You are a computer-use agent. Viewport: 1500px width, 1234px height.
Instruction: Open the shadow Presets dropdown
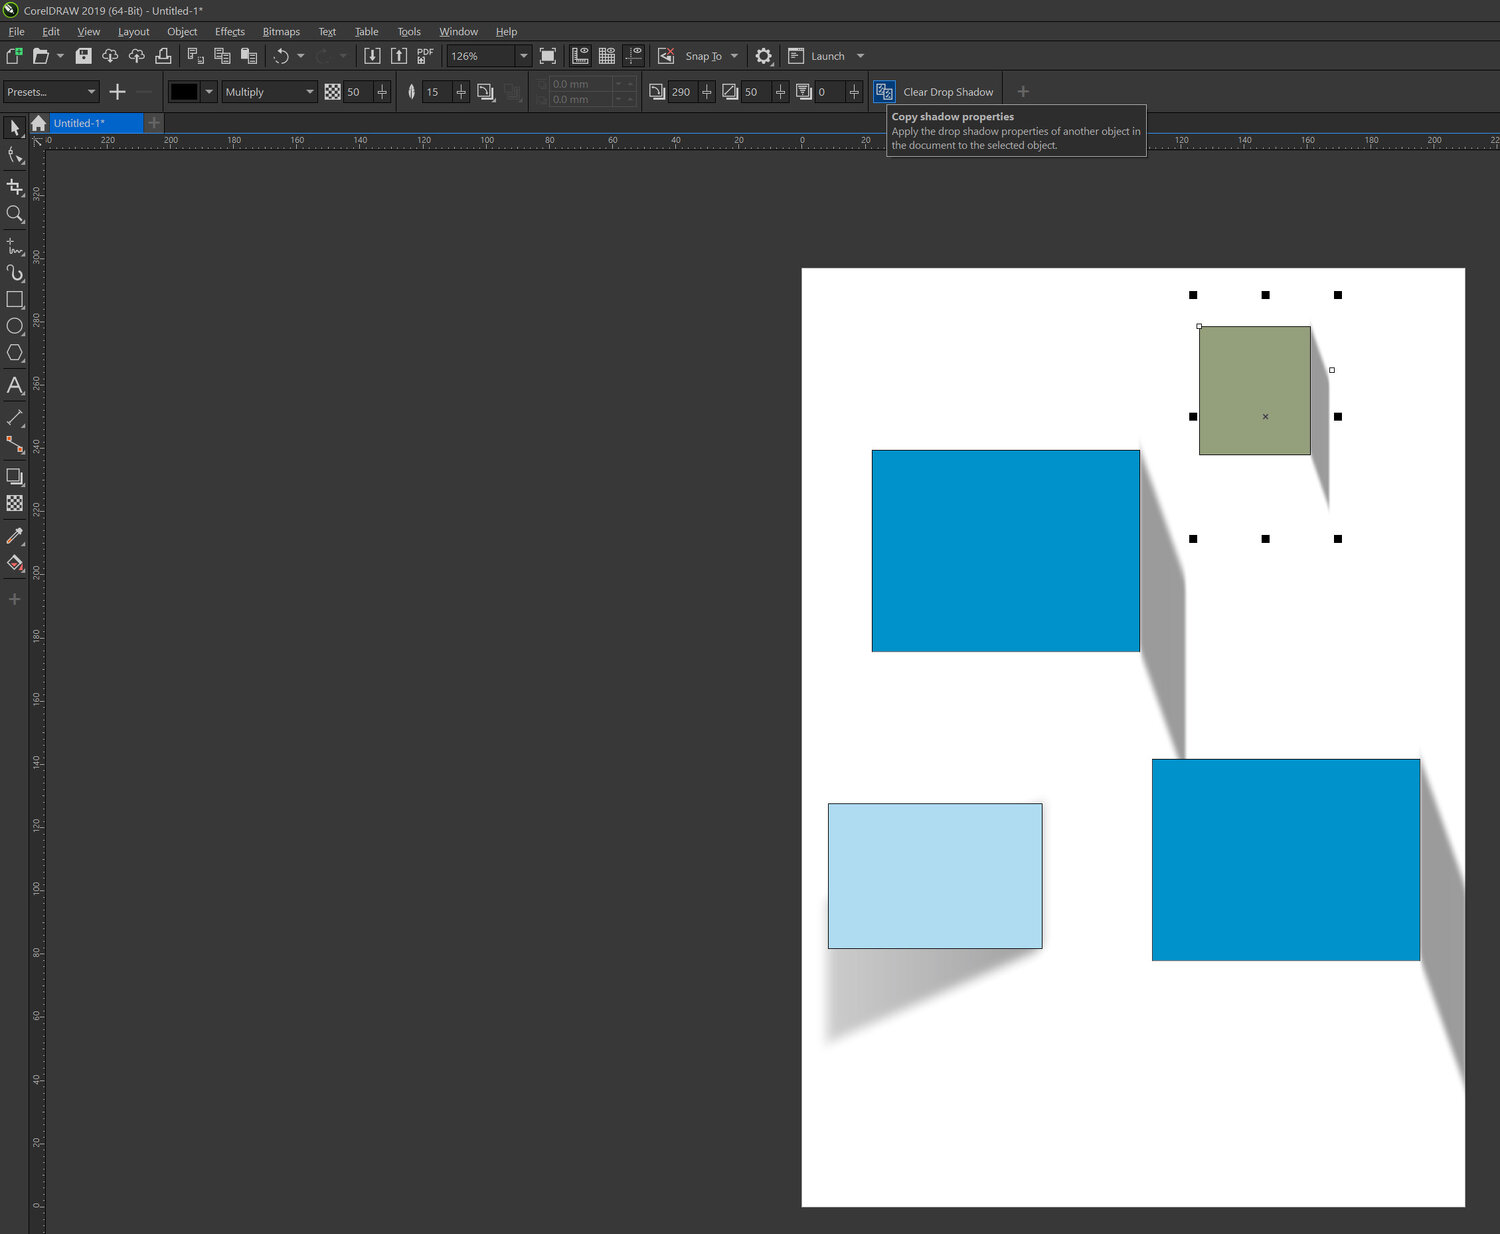point(91,92)
